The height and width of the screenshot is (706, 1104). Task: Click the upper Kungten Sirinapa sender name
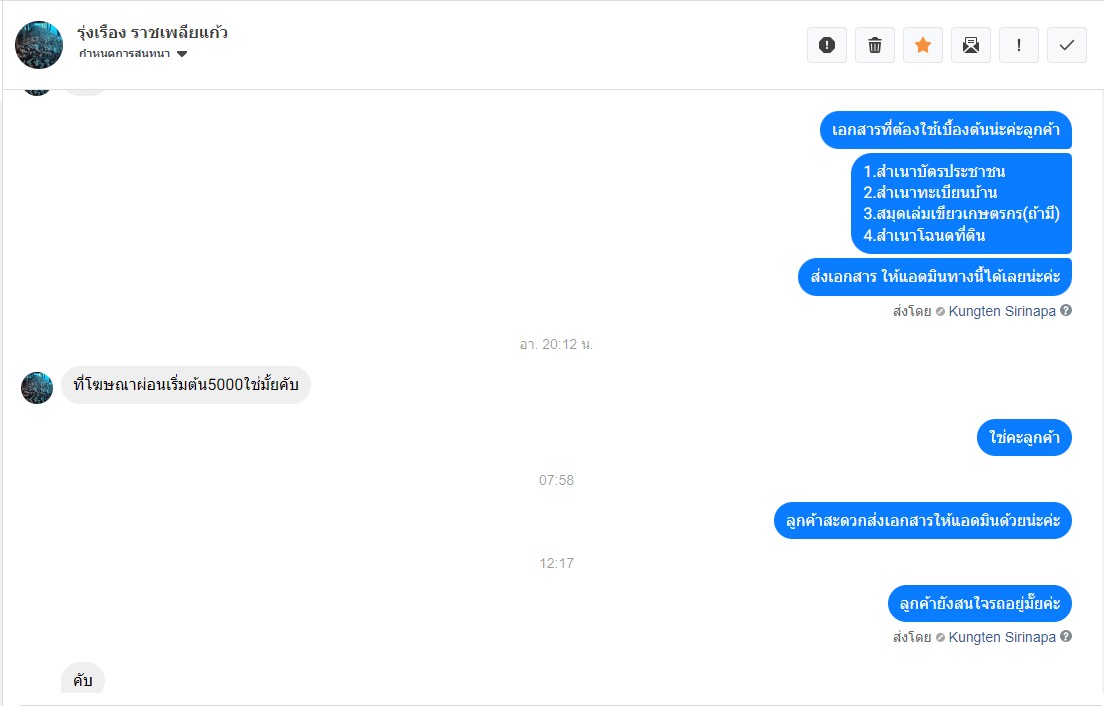(1002, 311)
